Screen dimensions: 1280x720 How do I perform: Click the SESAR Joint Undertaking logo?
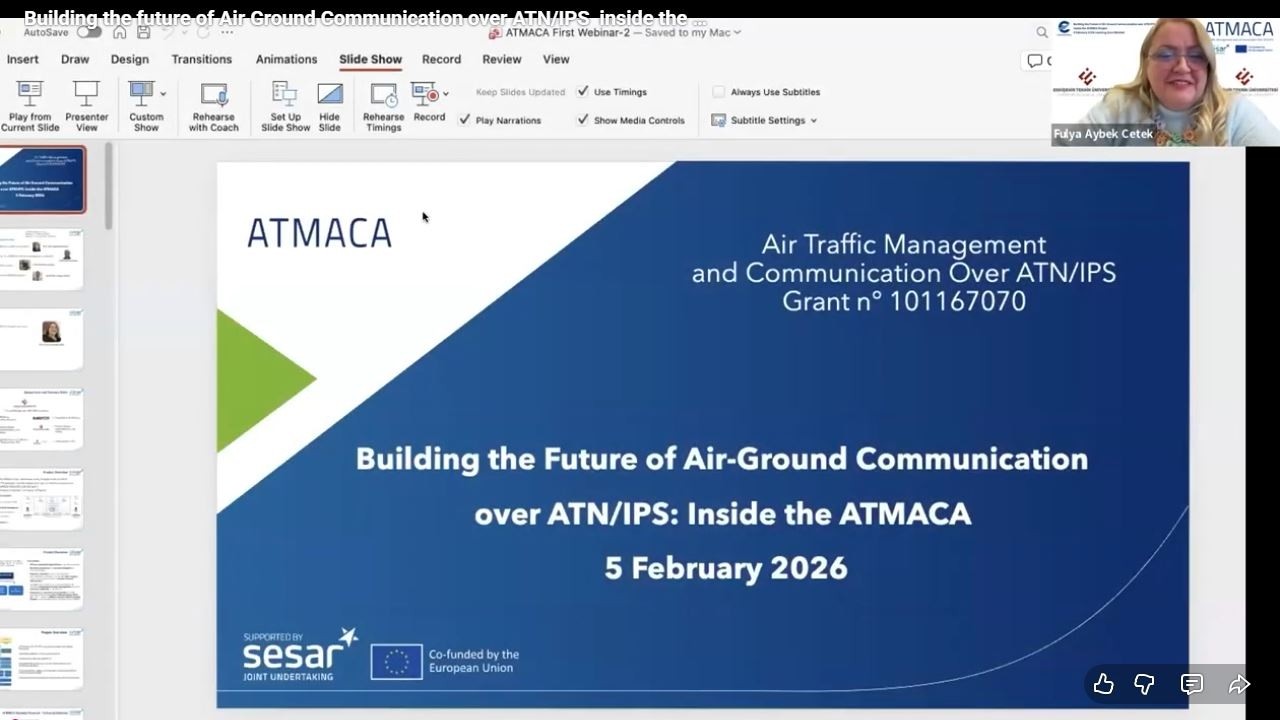(300, 655)
